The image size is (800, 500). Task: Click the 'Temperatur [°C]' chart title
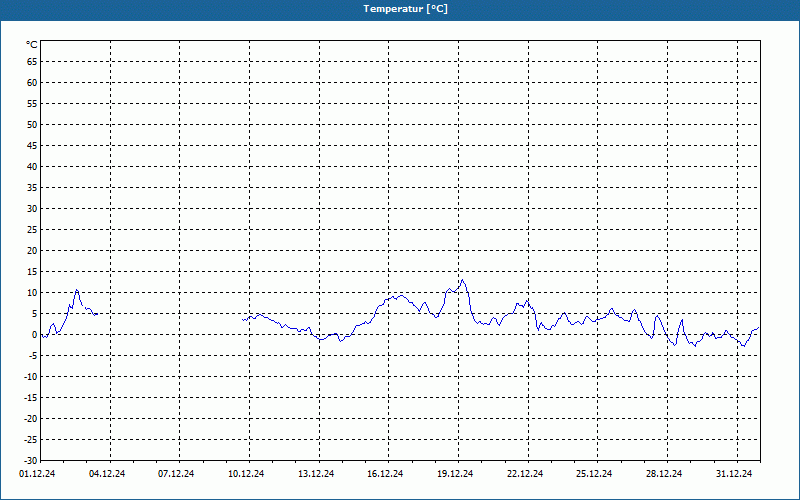click(406, 9)
